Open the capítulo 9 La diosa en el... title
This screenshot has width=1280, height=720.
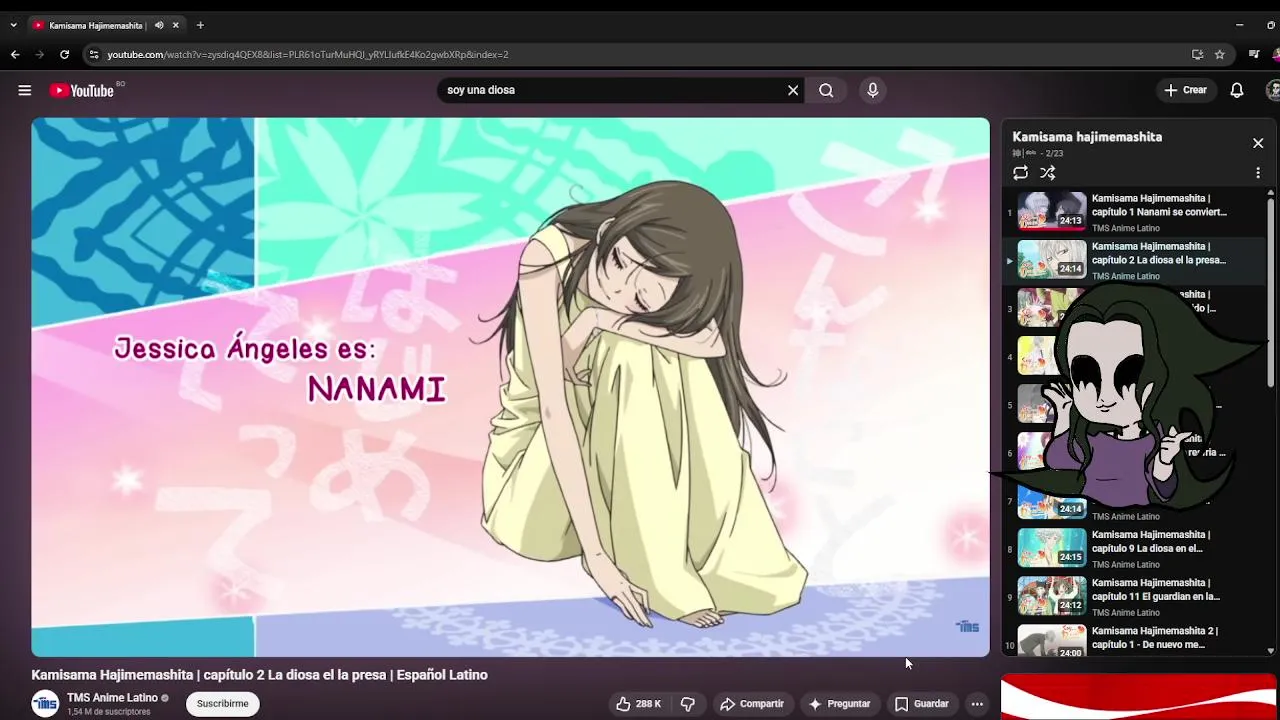(x=1151, y=541)
